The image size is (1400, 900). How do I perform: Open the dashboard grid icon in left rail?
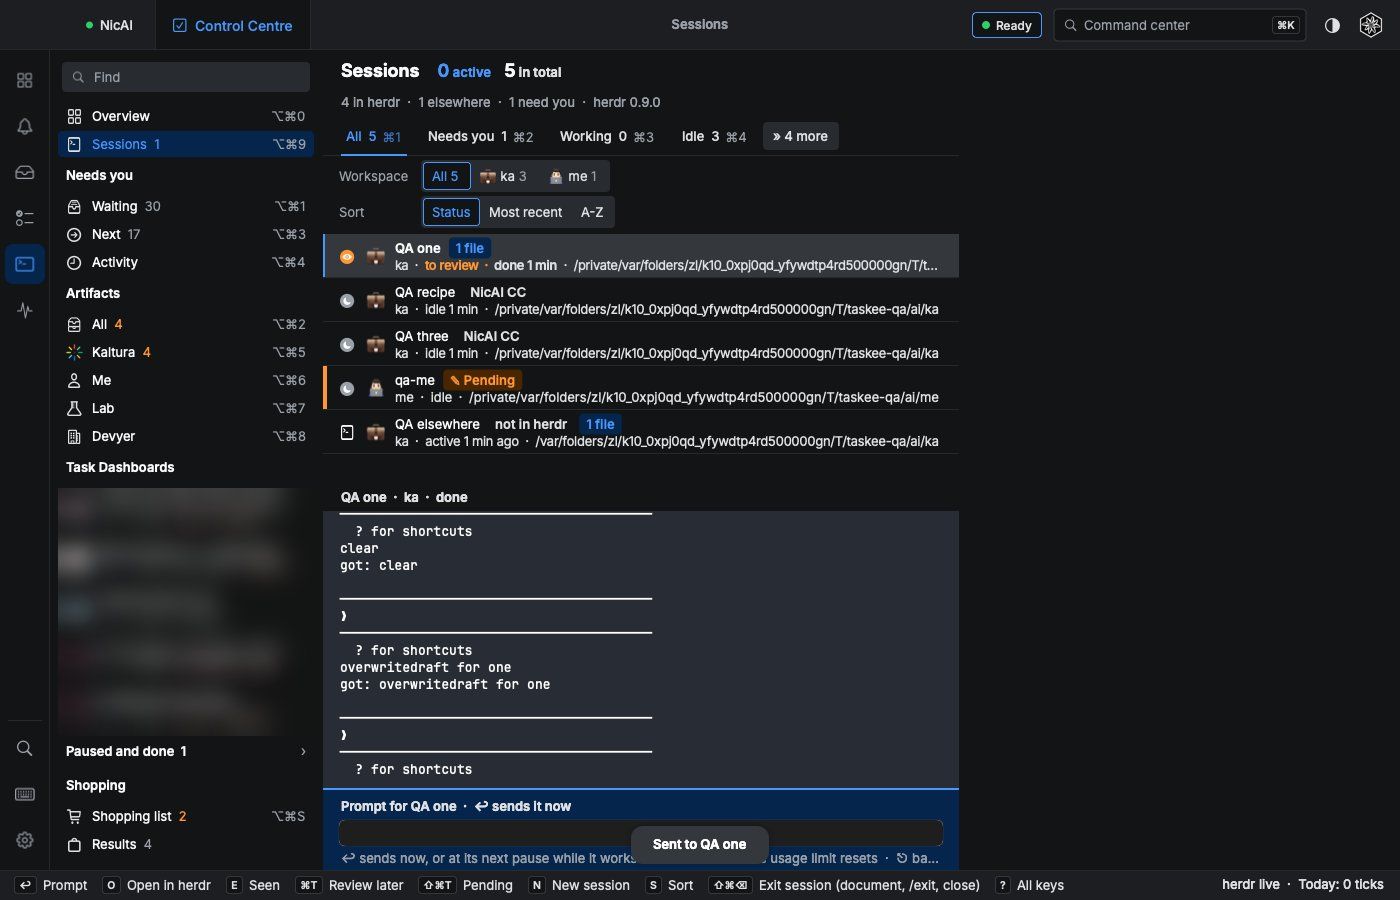25,80
